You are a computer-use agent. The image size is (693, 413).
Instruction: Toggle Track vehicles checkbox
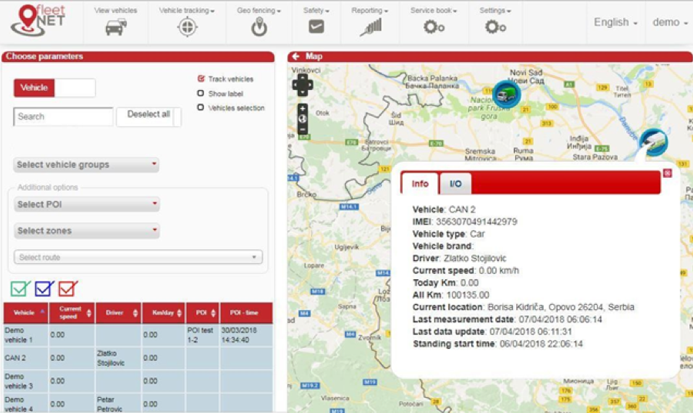(201, 79)
